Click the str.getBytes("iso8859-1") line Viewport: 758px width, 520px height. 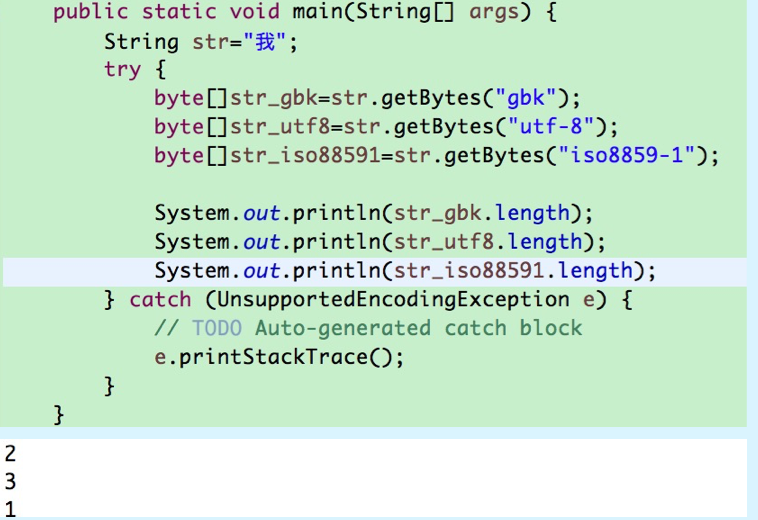point(437,156)
